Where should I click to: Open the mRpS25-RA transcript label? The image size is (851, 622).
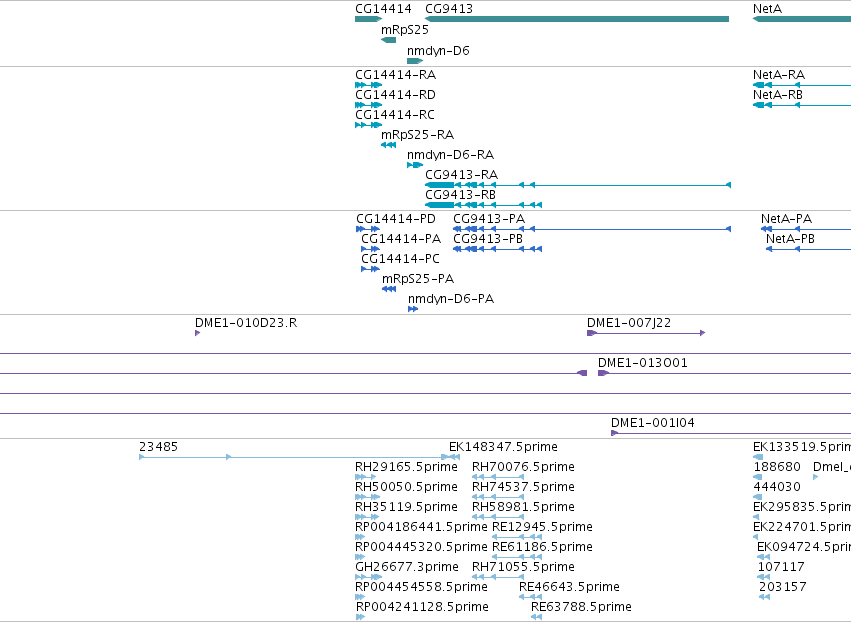click(417, 135)
